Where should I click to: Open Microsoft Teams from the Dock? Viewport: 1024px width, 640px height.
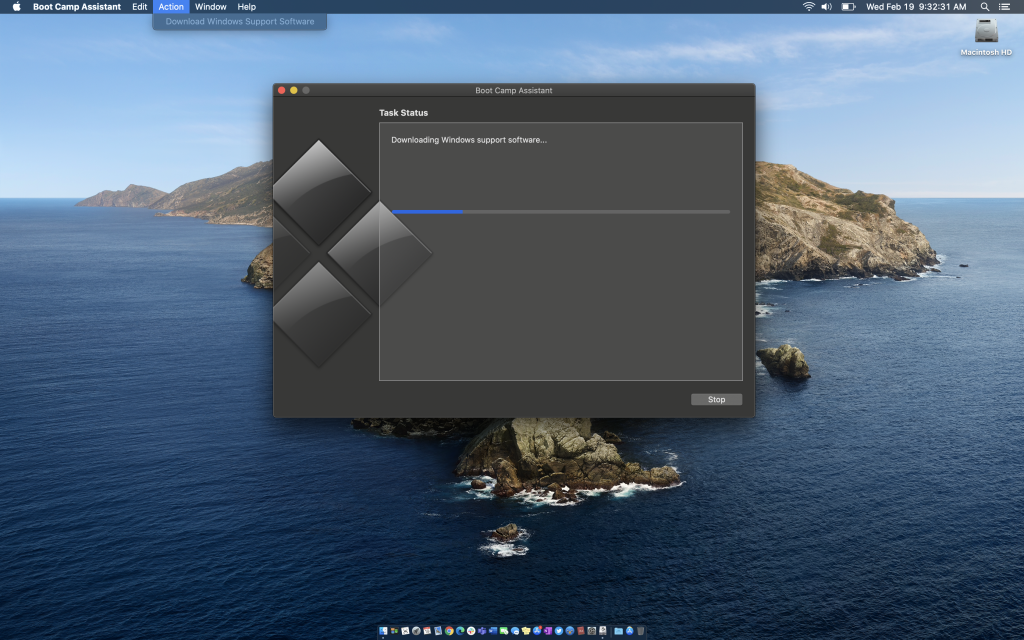(x=482, y=631)
